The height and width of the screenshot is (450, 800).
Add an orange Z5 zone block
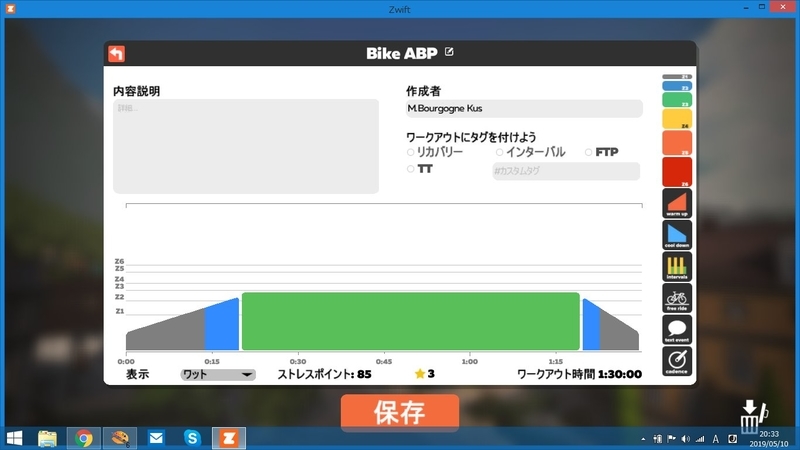[677, 143]
